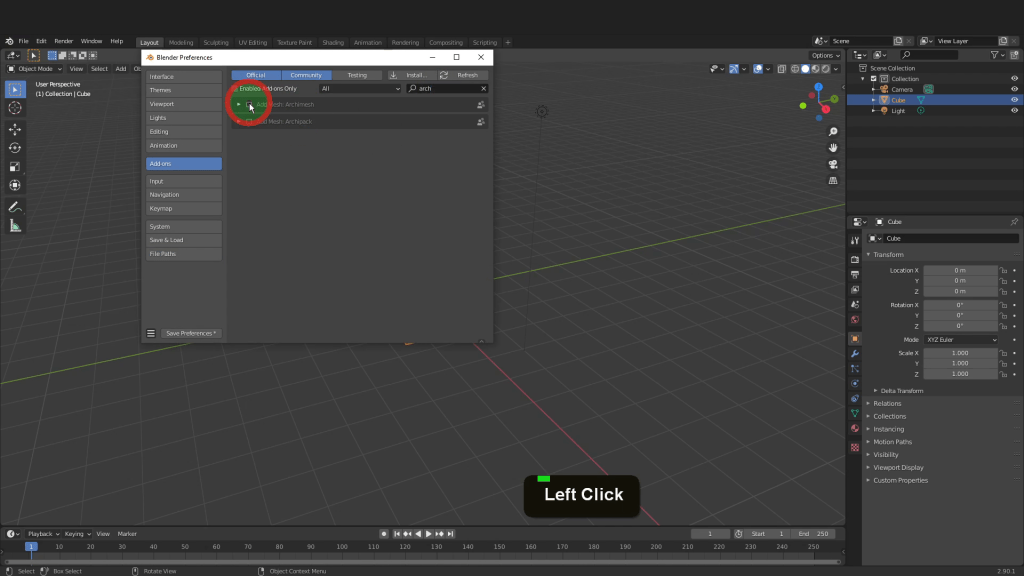Viewport: 1024px width, 576px height.
Task: Activate the Rotate tool
Action: 15,148
